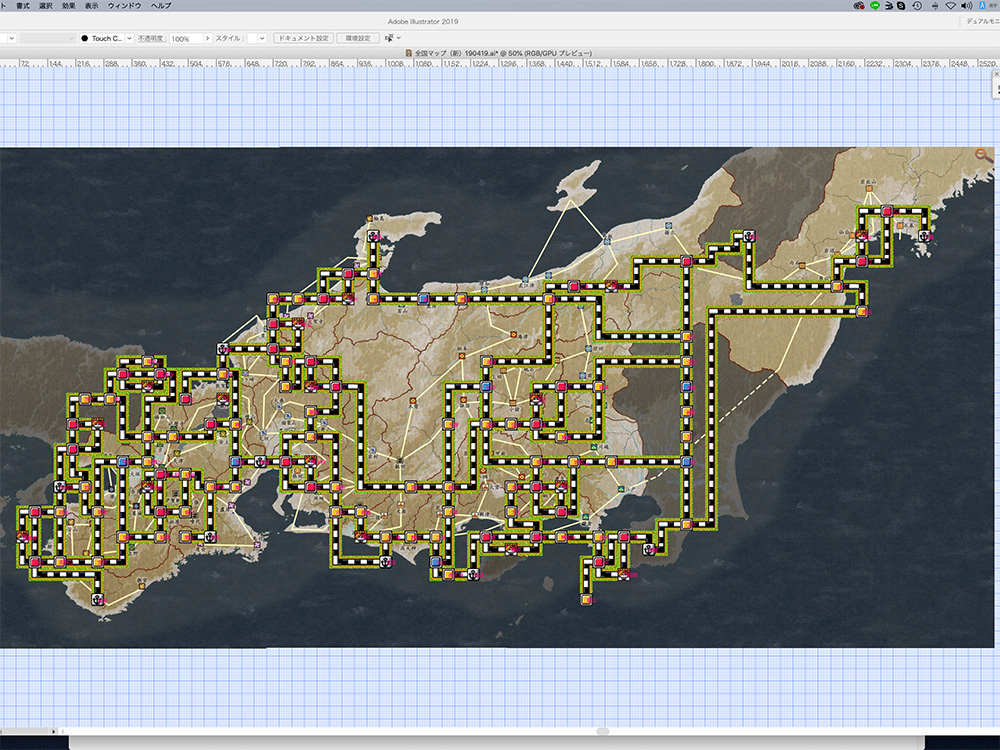Click the 不透明度 opacity label link
The height and width of the screenshot is (750, 1000).
[x=150, y=38]
